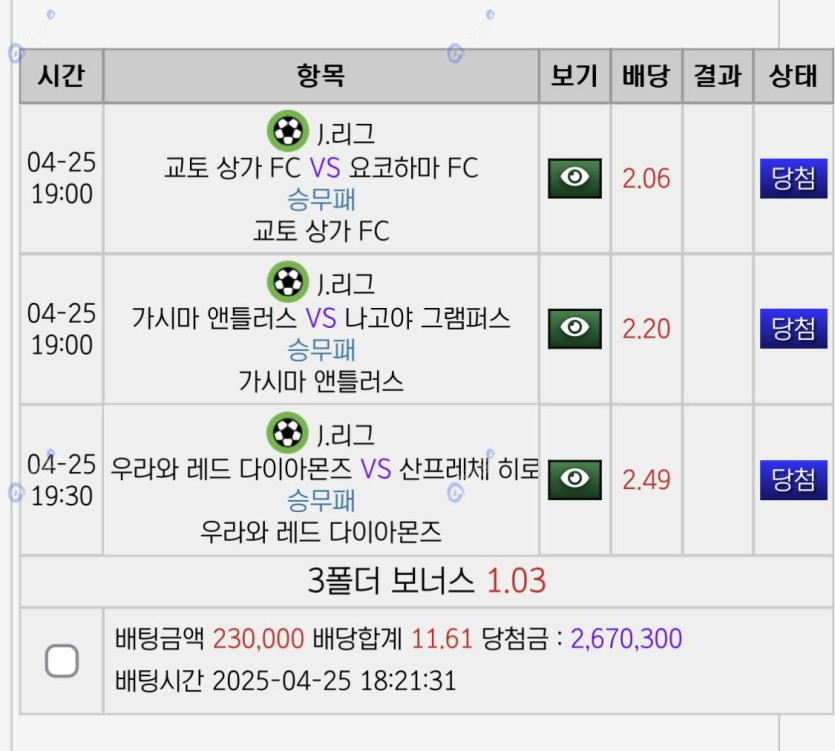Image resolution: width=835 pixels, height=751 pixels.
Task: Click soccer ball icon for Kashima Antlers match
Action: (x=288, y=282)
